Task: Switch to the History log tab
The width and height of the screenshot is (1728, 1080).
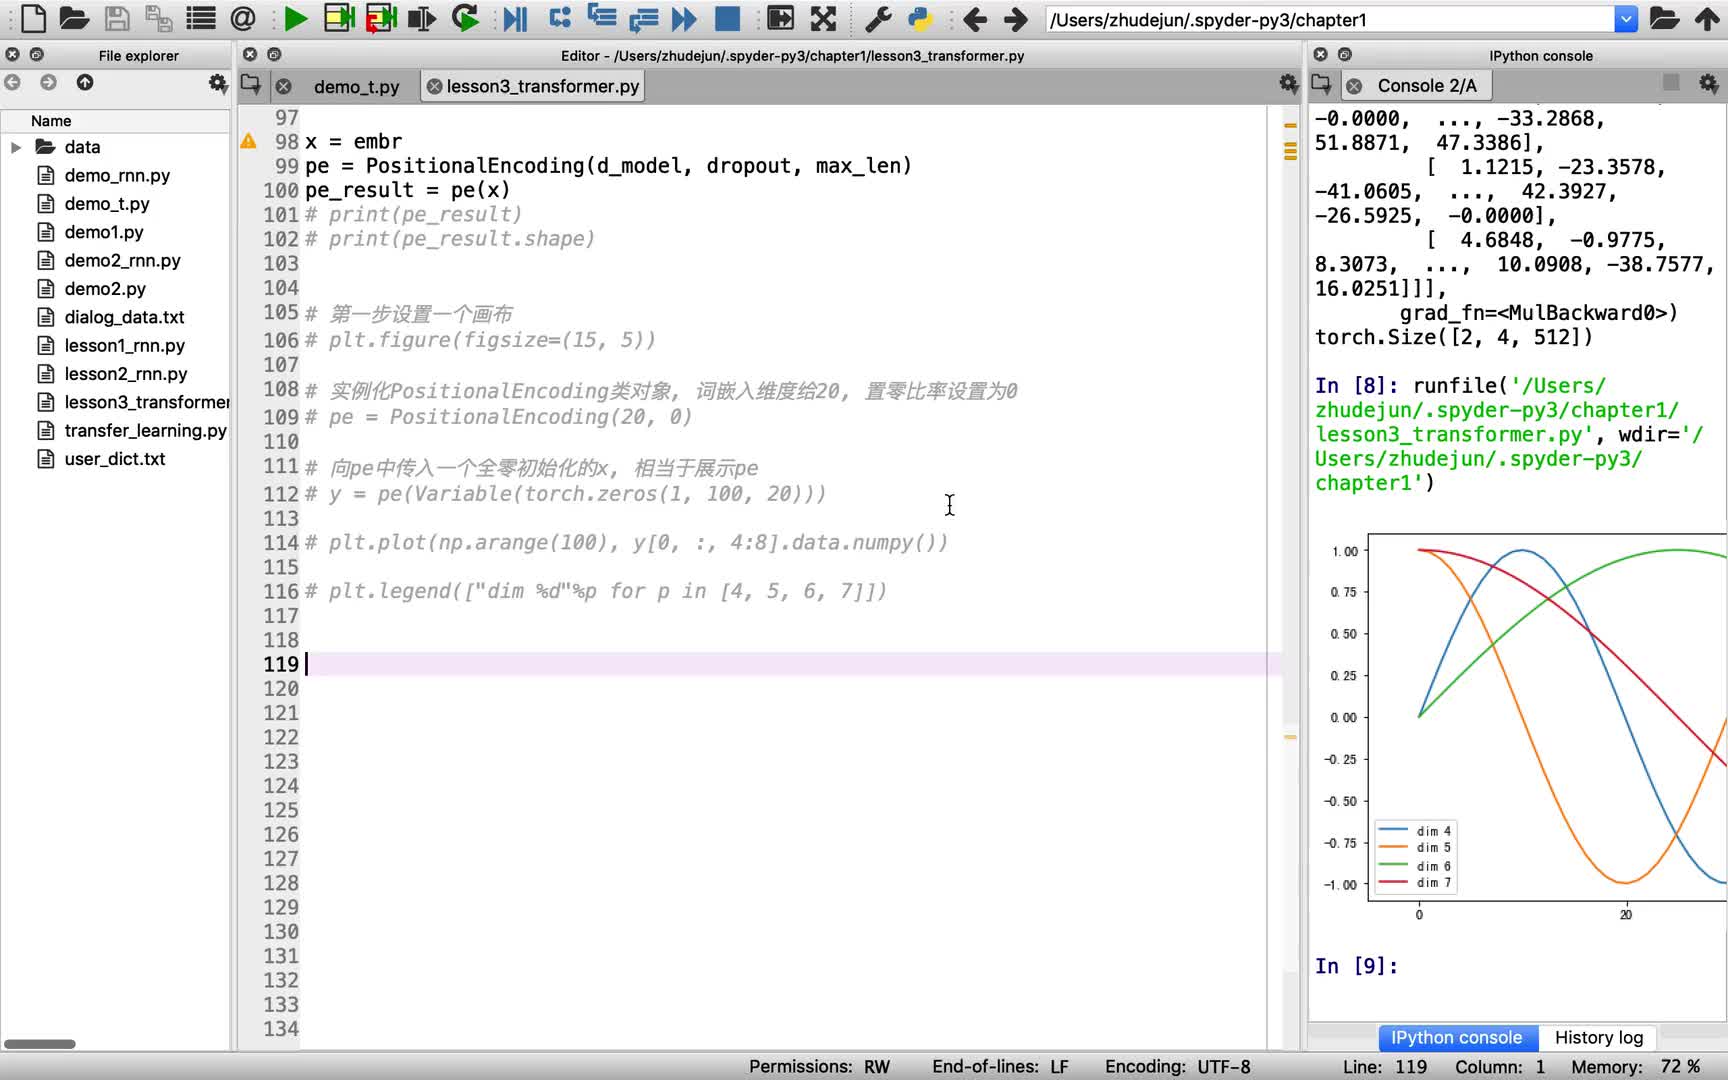Action: click(x=1598, y=1037)
